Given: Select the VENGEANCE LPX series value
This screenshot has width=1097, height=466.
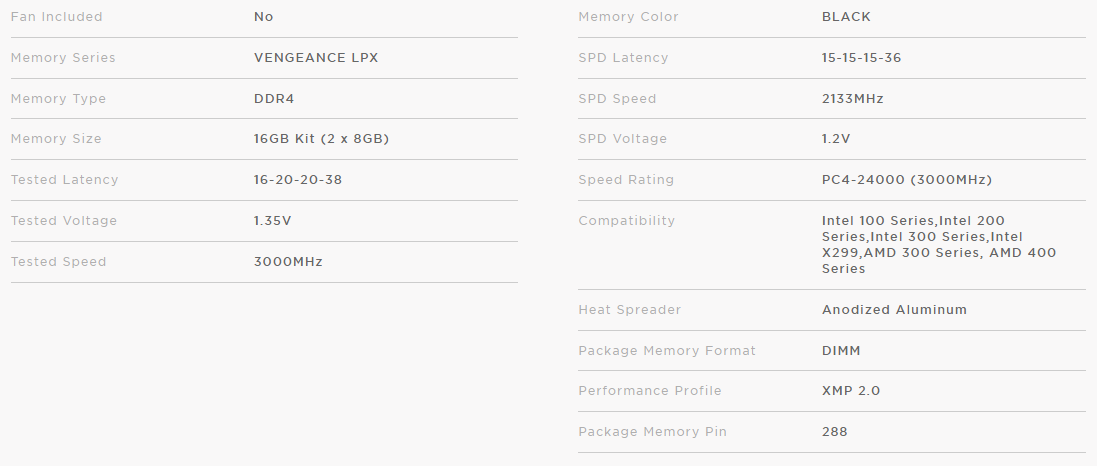Looking at the screenshot, I should [x=316, y=58].
